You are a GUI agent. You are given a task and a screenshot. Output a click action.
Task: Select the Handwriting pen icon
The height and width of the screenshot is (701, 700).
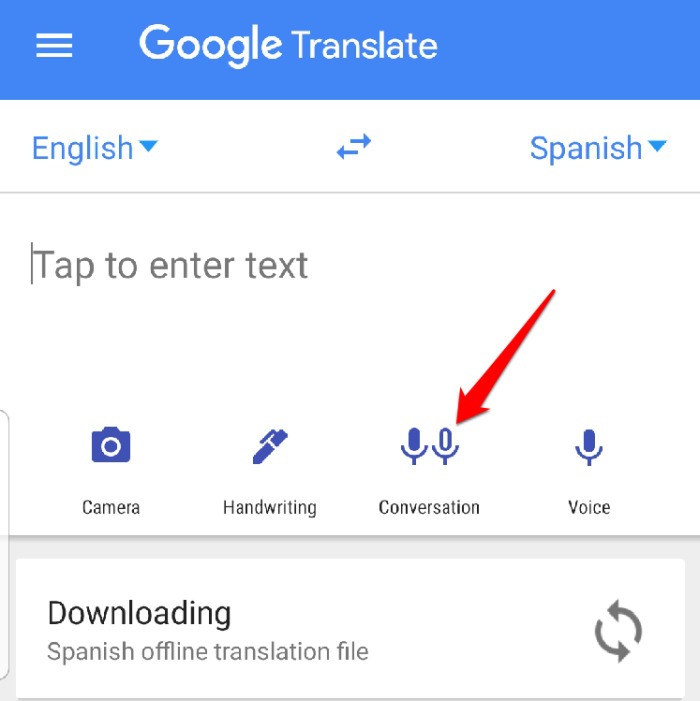tap(270, 446)
